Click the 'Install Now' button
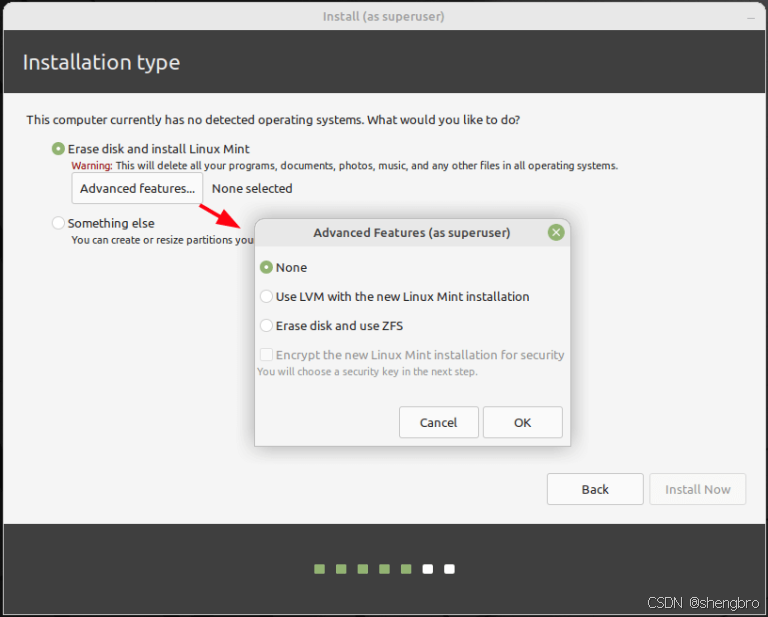 coord(698,489)
